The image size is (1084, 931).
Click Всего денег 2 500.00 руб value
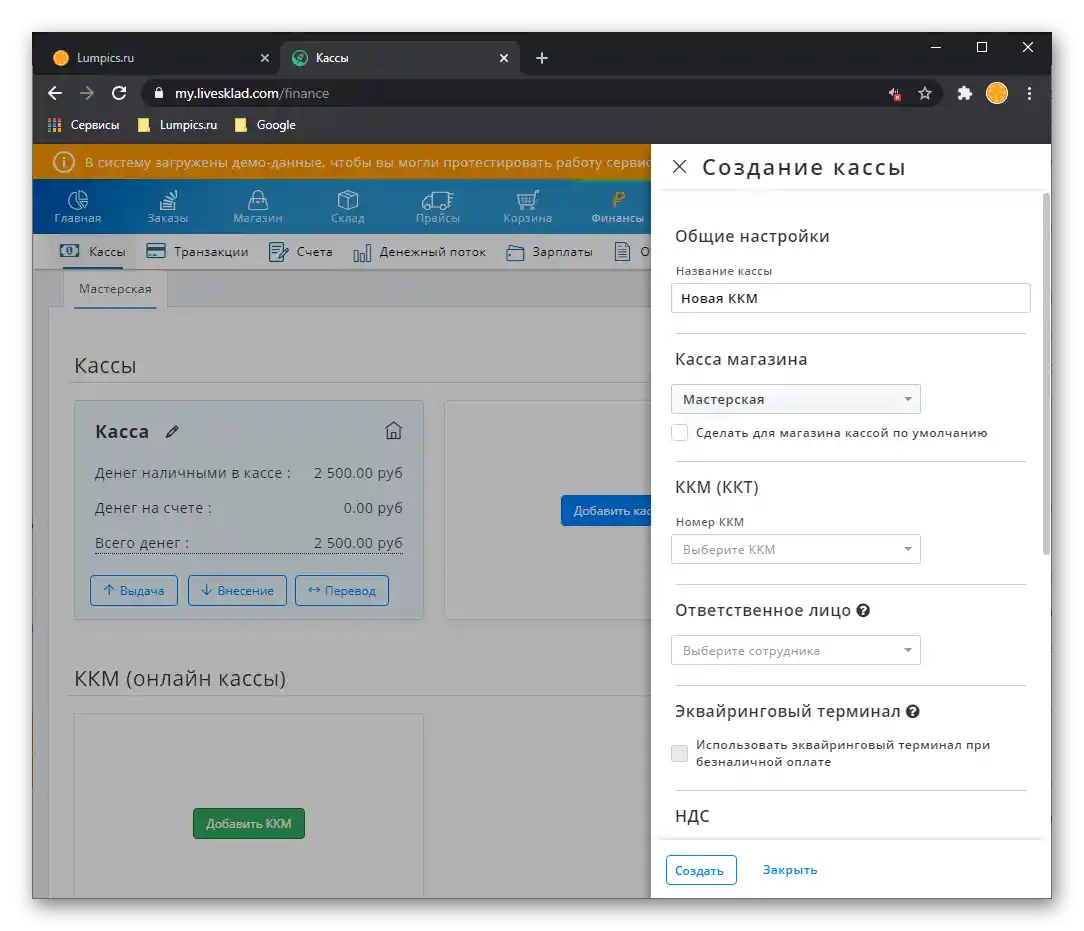pyautogui.click(x=358, y=543)
